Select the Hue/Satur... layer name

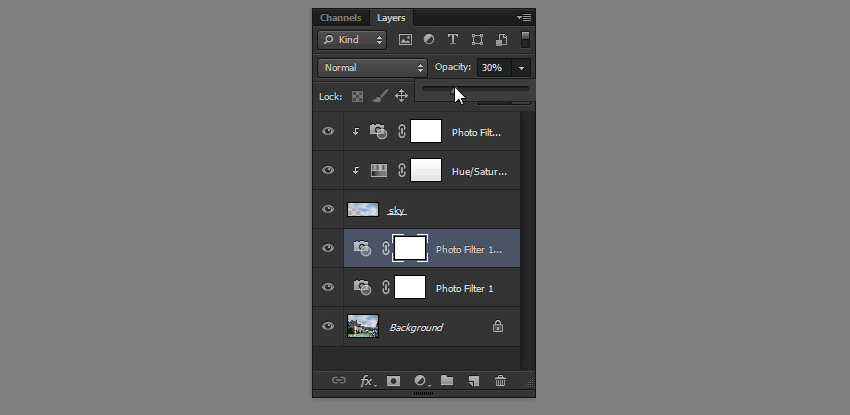tap(479, 172)
